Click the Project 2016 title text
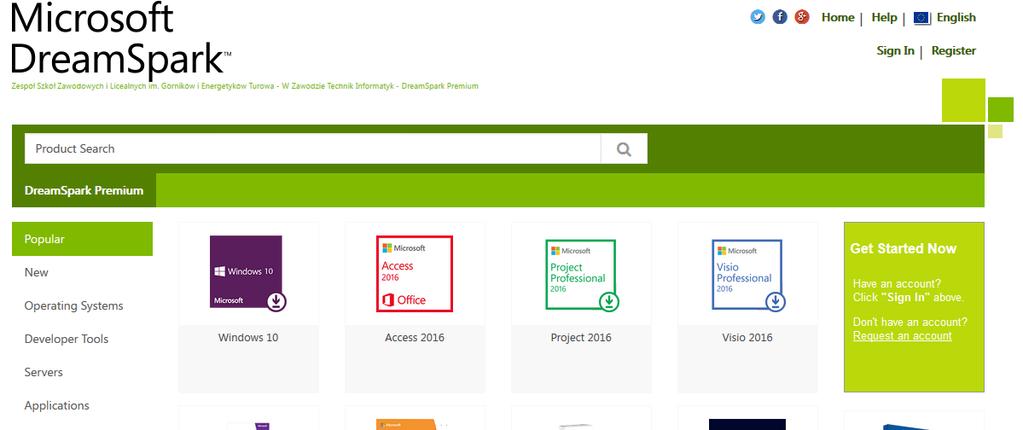 coord(581,337)
